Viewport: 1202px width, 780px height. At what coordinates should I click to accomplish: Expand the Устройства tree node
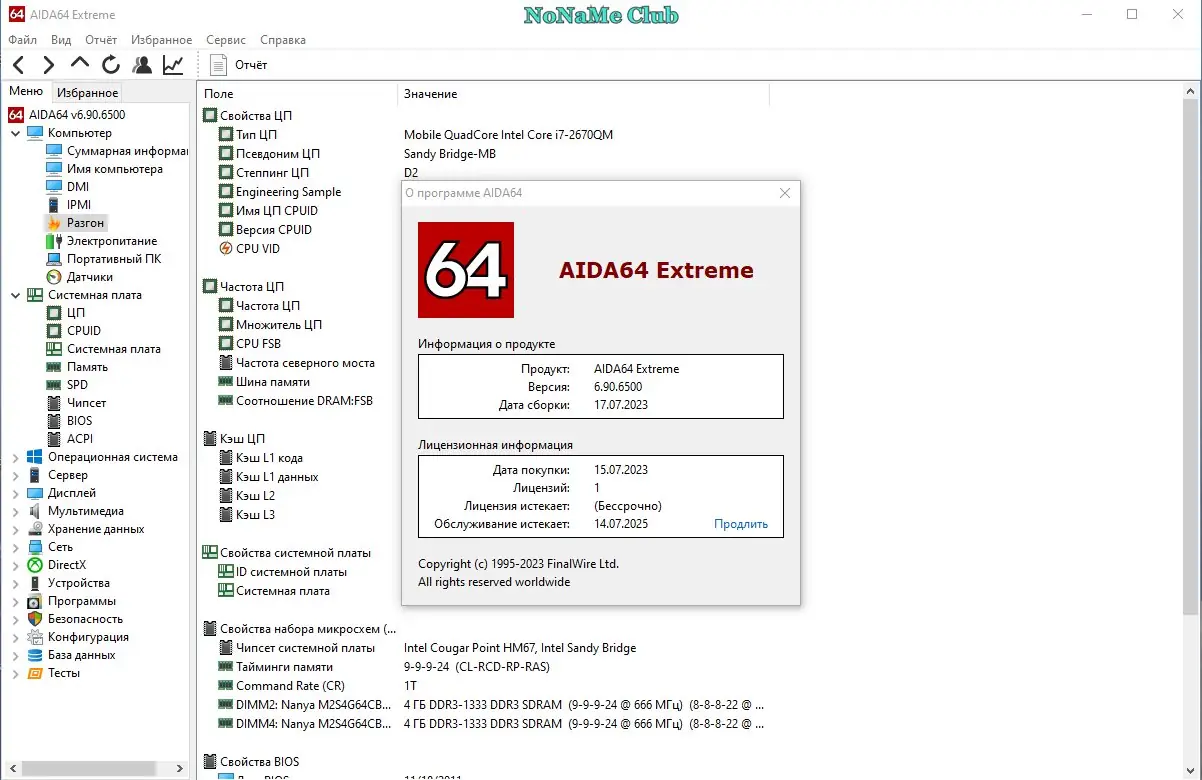(15, 583)
